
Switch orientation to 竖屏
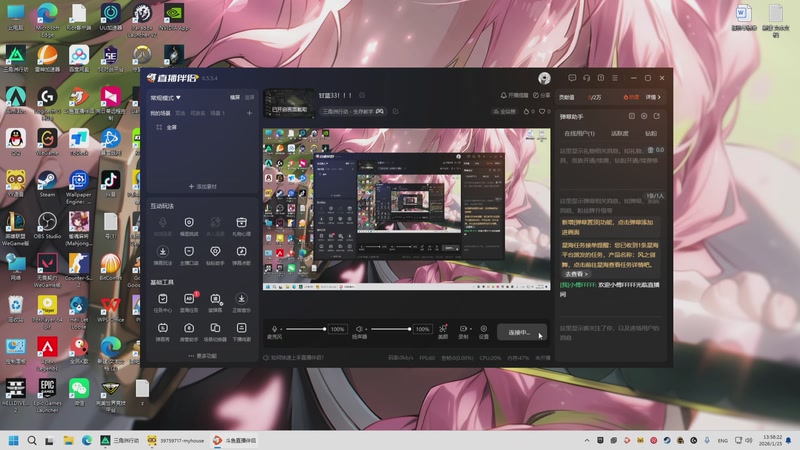coord(249,97)
